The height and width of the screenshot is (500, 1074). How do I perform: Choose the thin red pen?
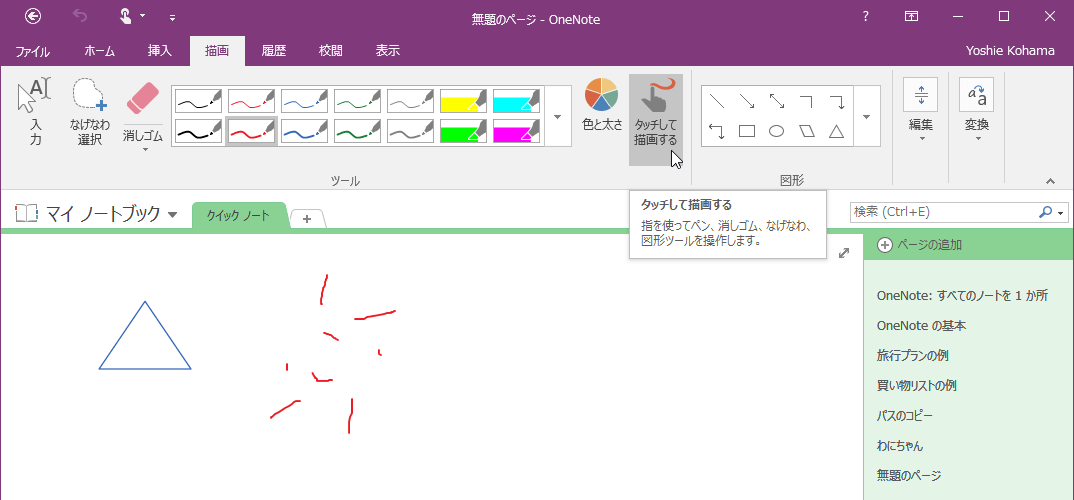tap(251, 101)
